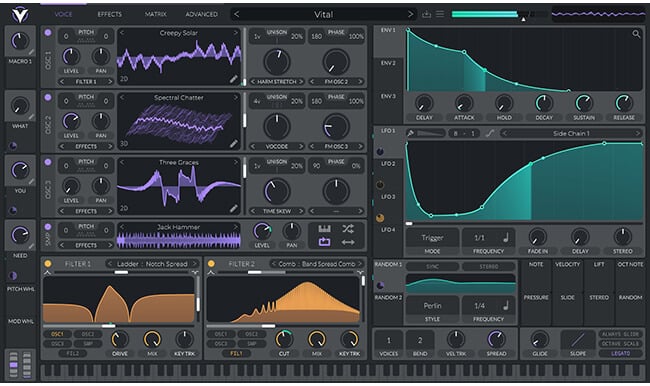The height and width of the screenshot is (386, 650).
Task: Disable Filter 1 power button
Action: [48, 263]
